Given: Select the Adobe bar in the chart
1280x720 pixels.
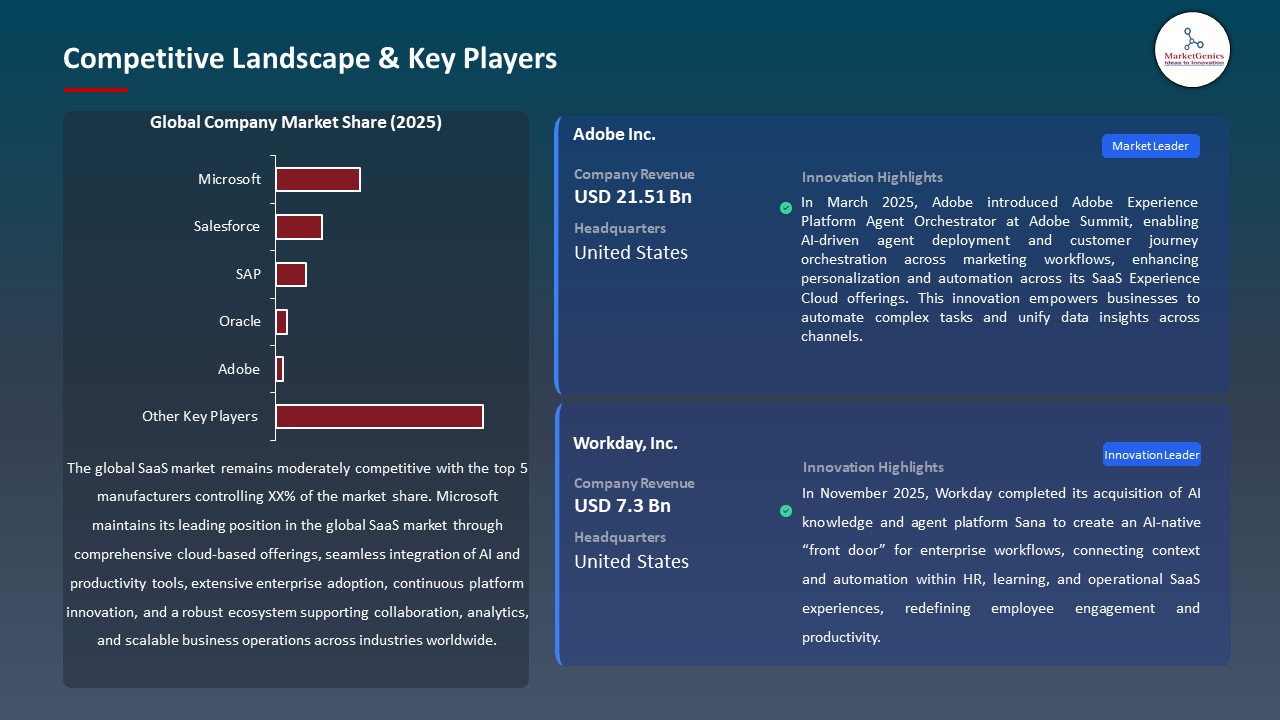Looking at the screenshot, I should pos(279,368).
